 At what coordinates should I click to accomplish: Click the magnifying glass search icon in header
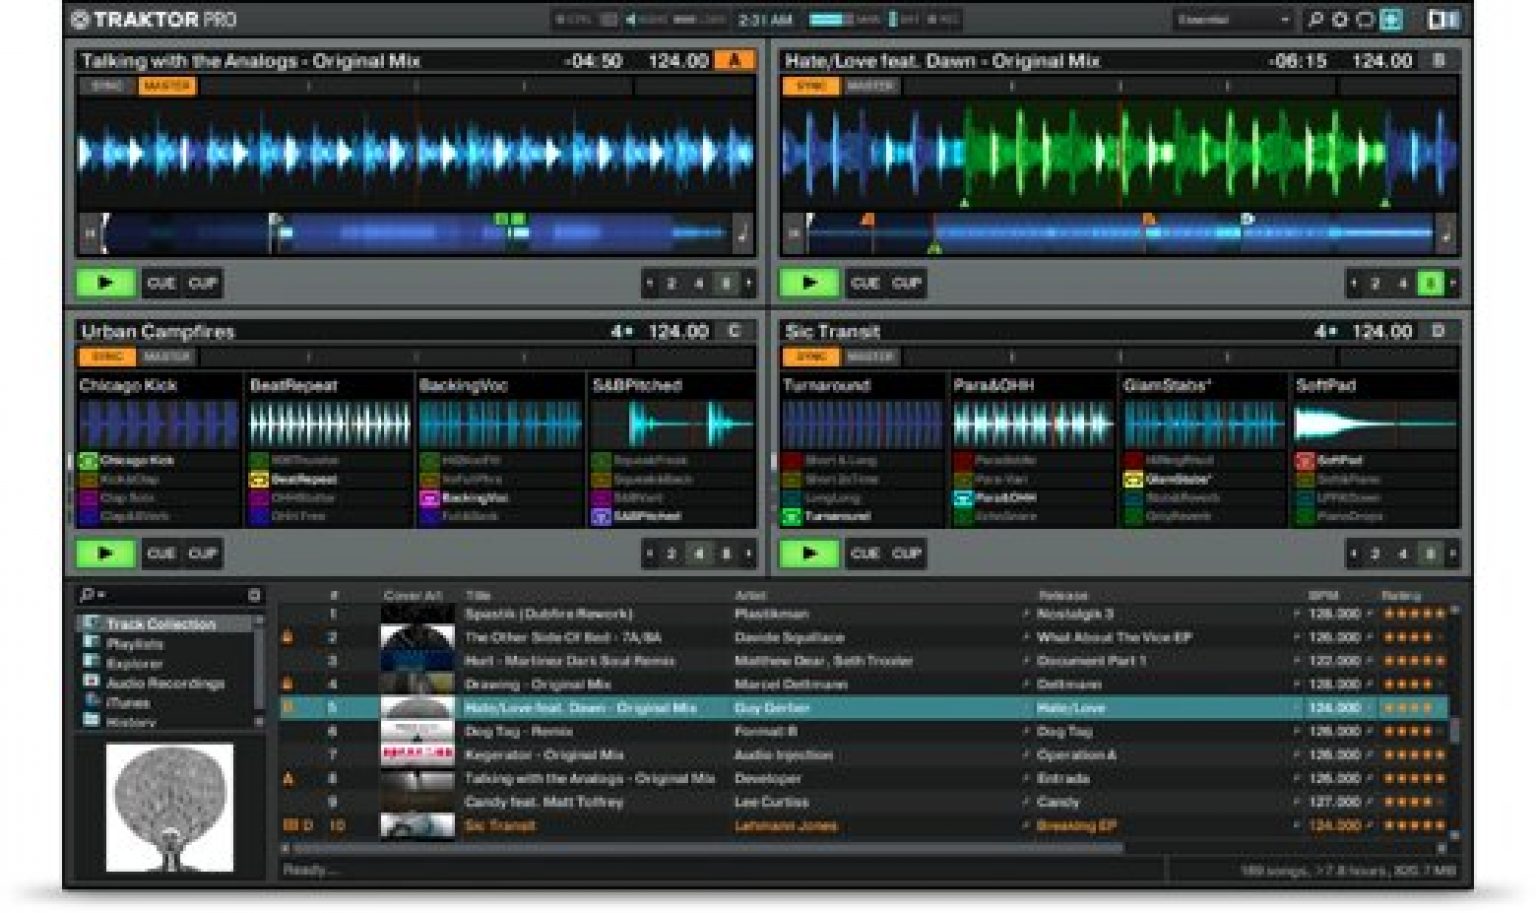pyautogui.click(x=1318, y=18)
